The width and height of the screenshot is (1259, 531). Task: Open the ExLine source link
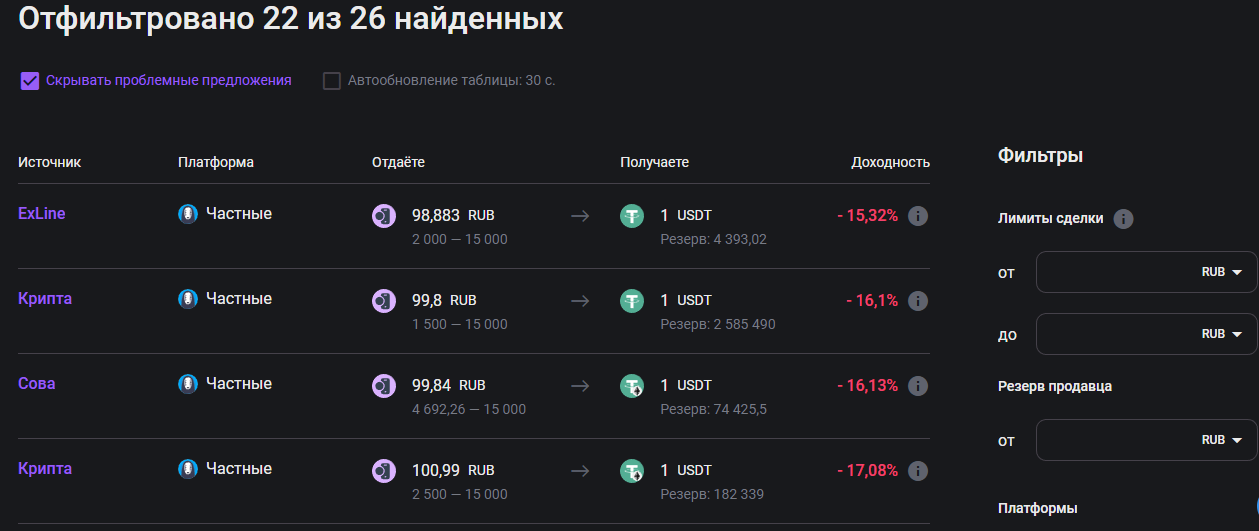click(42, 213)
